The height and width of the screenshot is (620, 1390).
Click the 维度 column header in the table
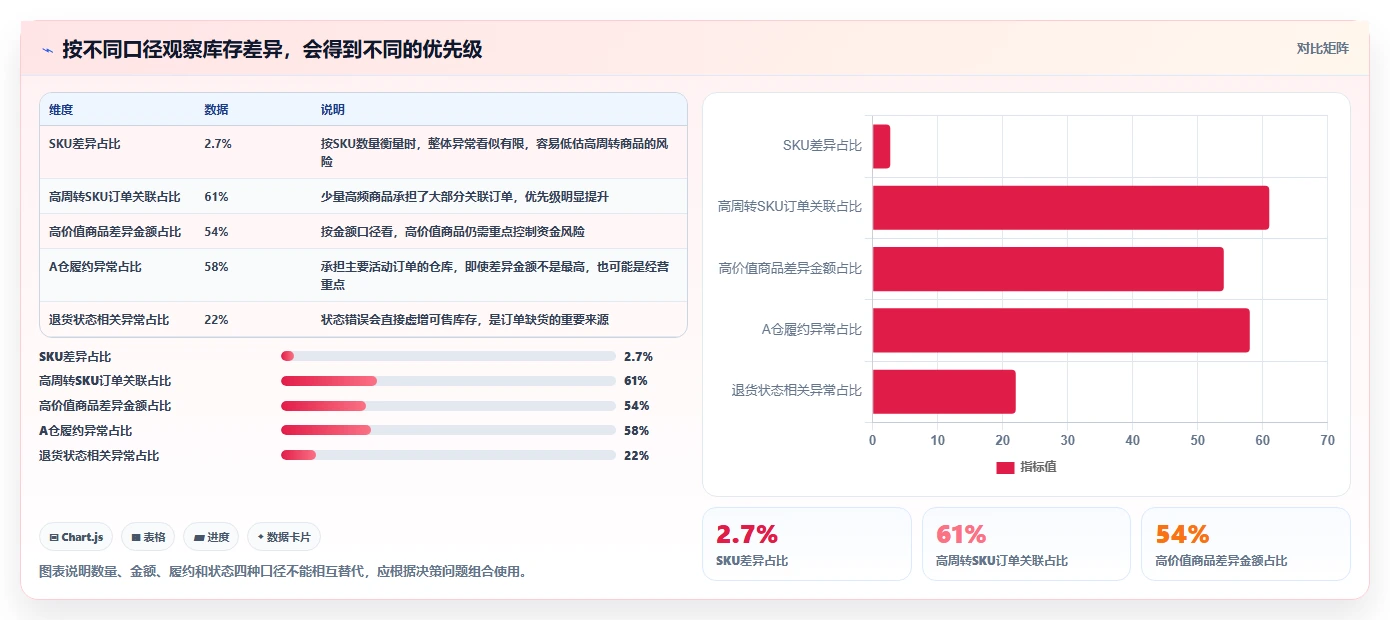click(61, 110)
